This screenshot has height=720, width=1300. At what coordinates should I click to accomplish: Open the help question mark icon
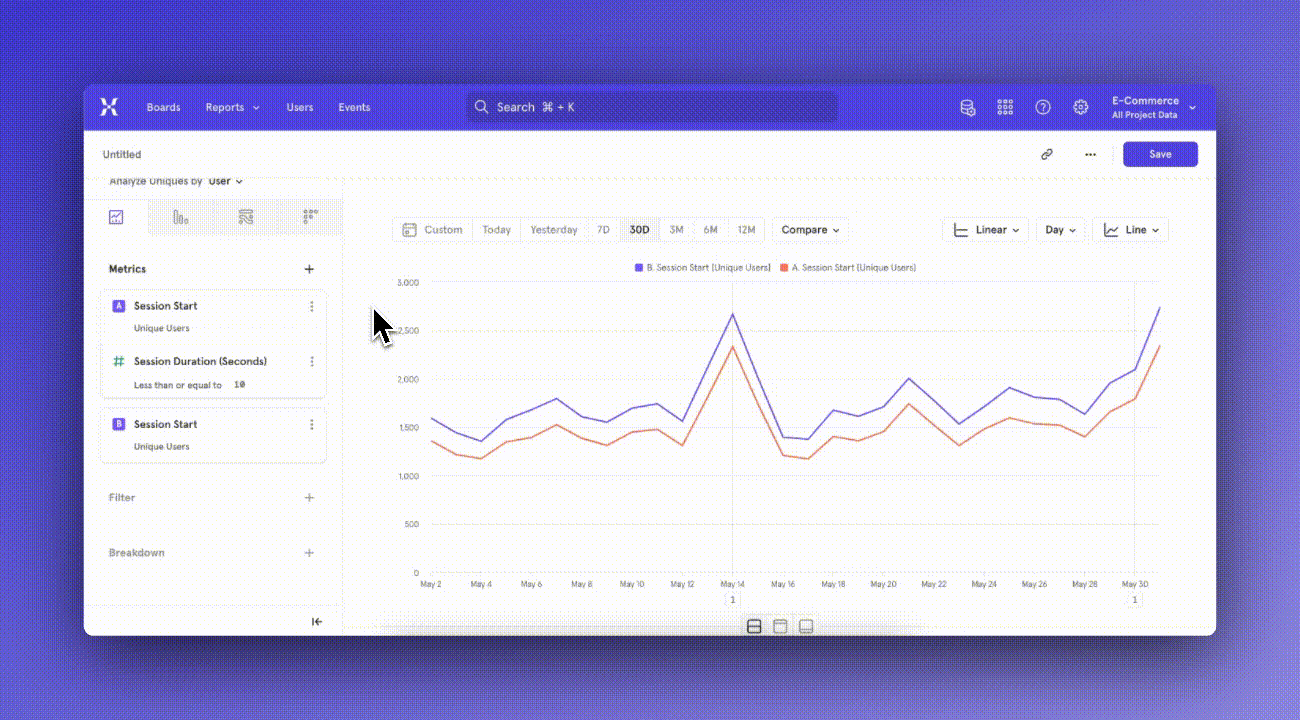coord(1043,107)
